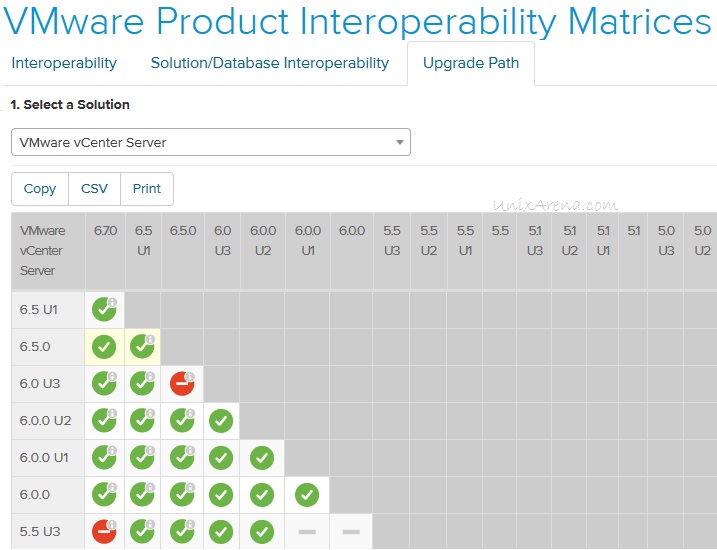Viewport: 717px width, 550px height.
Task: Click the VMware Product Interoperability Matrices title
Action: [358, 21]
